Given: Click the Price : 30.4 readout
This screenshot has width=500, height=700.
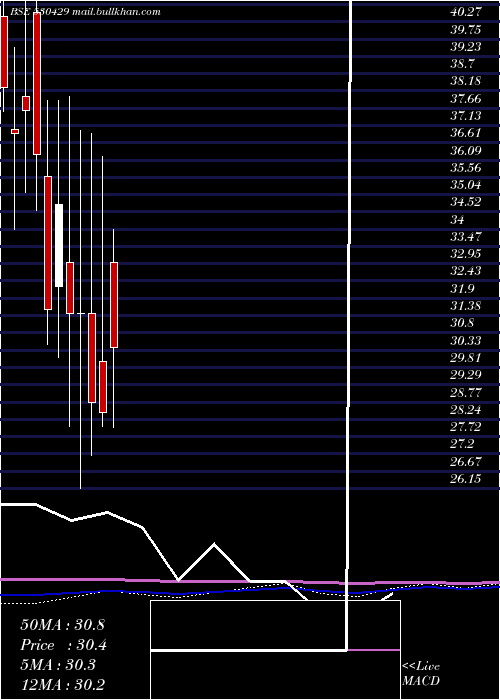Looking at the screenshot, I should click(x=63, y=645).
